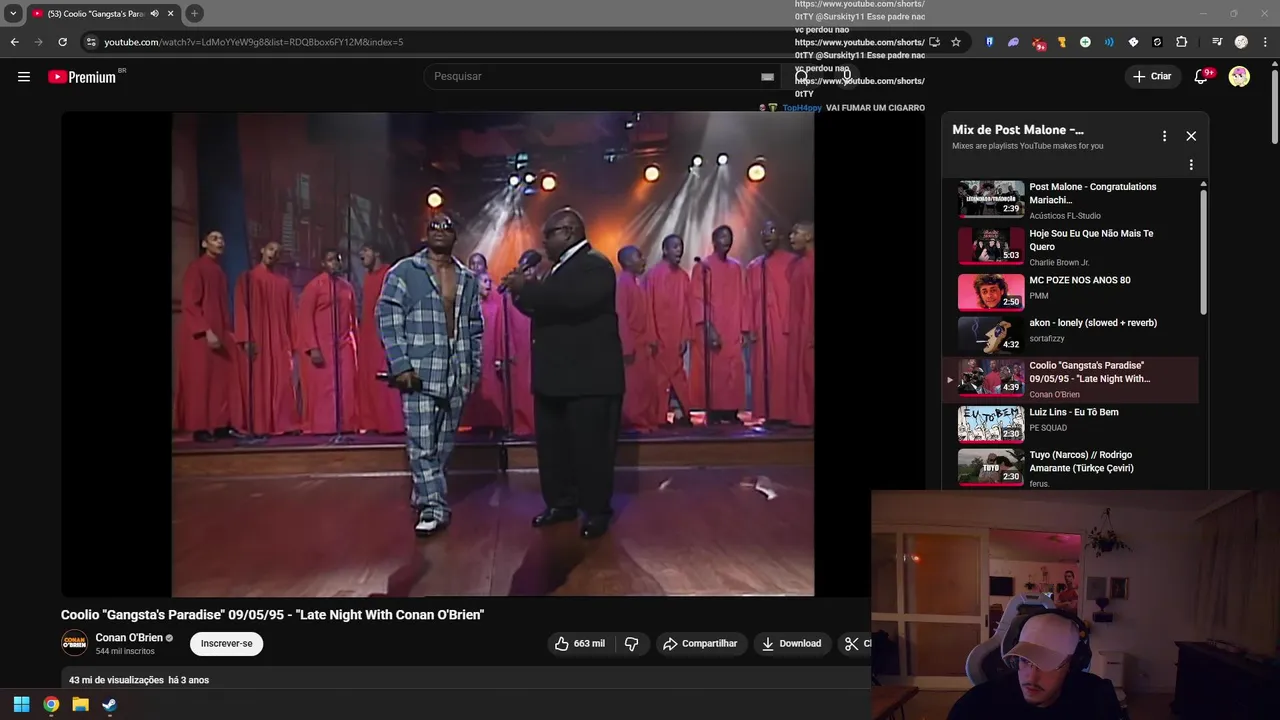Close the Mix de Post Malone panel
1280x720 pixels.
click(1191, 136)
